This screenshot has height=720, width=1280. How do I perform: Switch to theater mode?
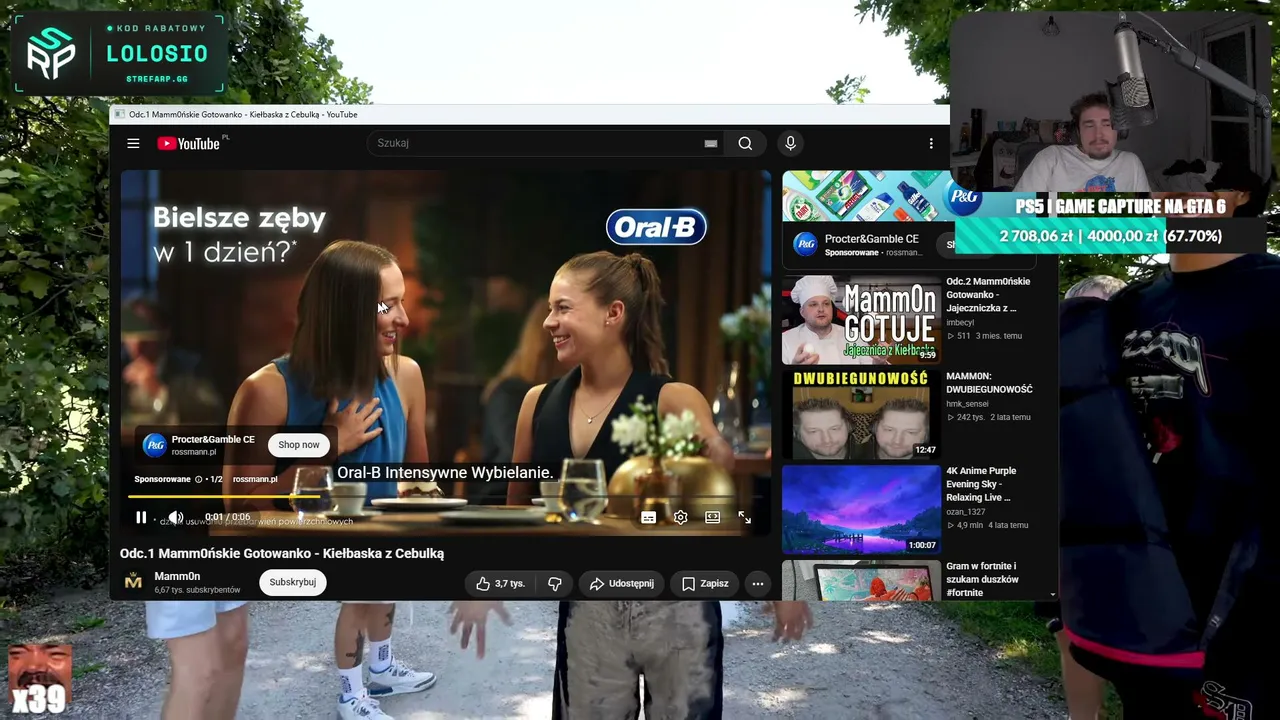pos(712,517)
